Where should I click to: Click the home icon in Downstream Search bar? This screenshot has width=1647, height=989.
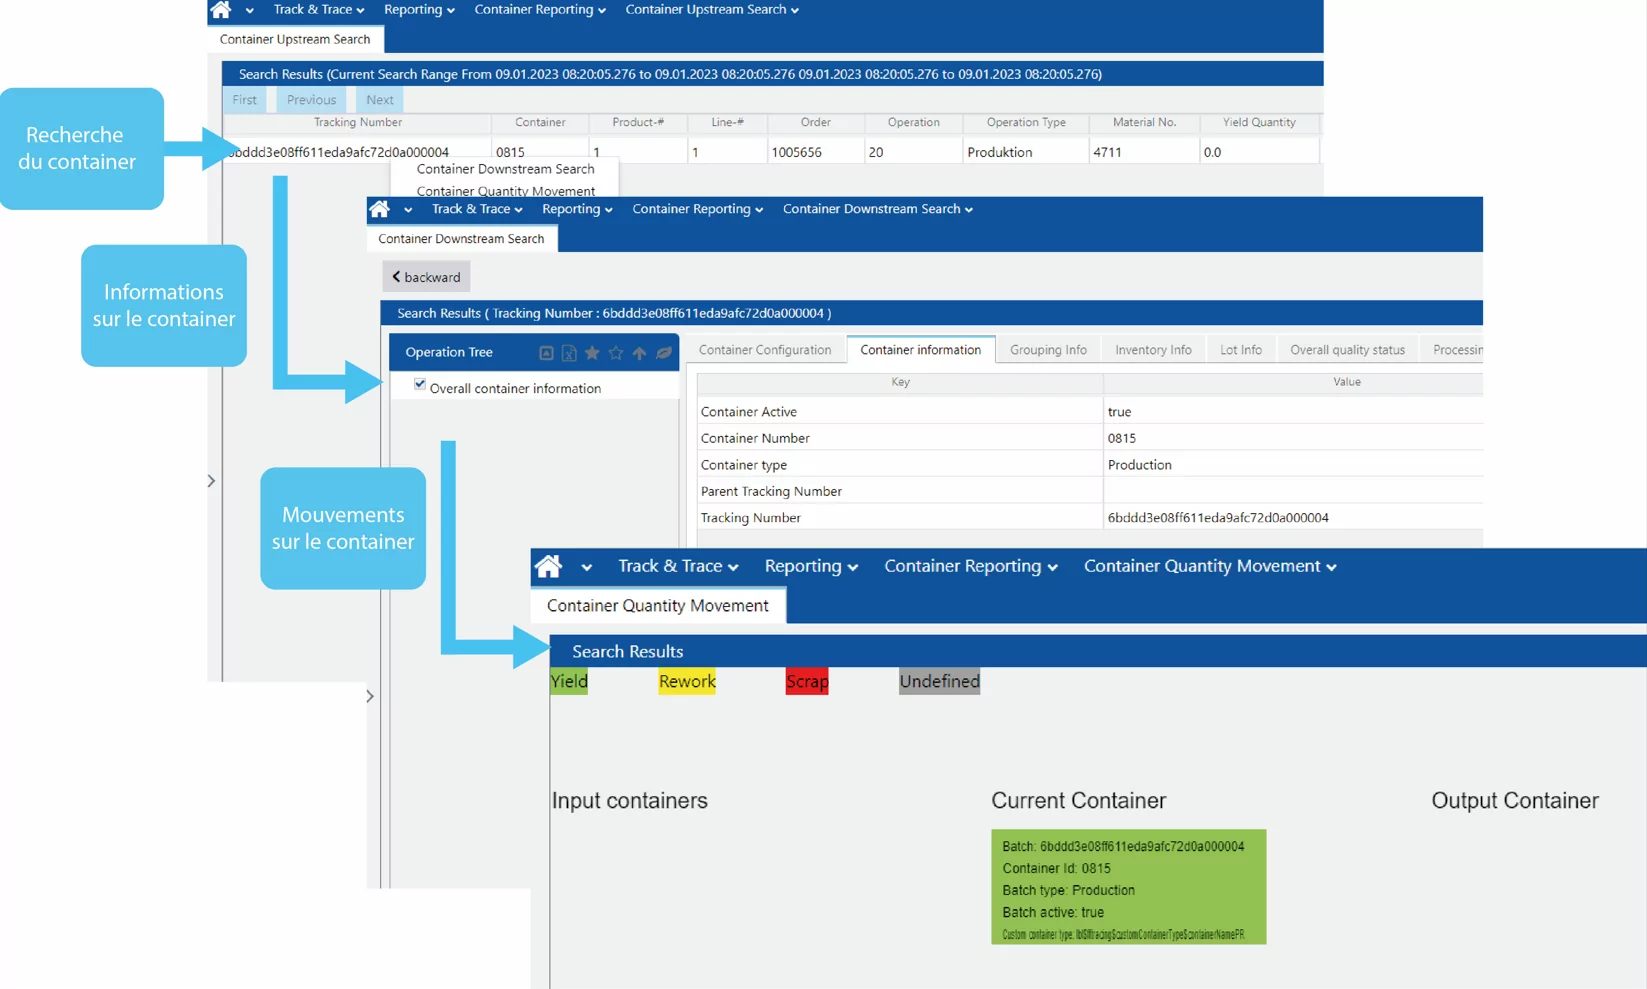click(379, 209)
